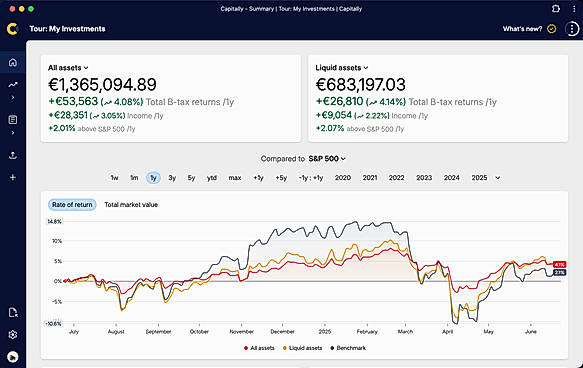The height and width of the screenshot is (368, 583).
Task: Expand the All assets dropdown
Action: [68, 68]
